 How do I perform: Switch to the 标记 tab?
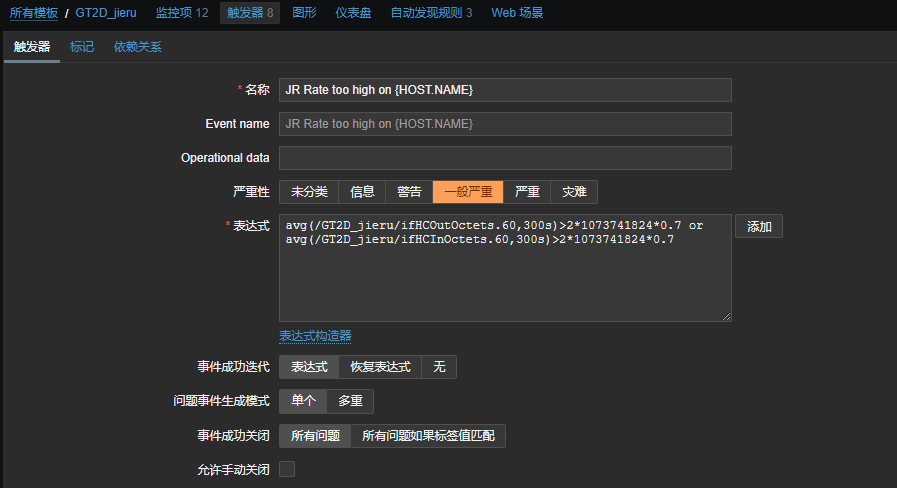pyautogui.click(x=82, y=47)
